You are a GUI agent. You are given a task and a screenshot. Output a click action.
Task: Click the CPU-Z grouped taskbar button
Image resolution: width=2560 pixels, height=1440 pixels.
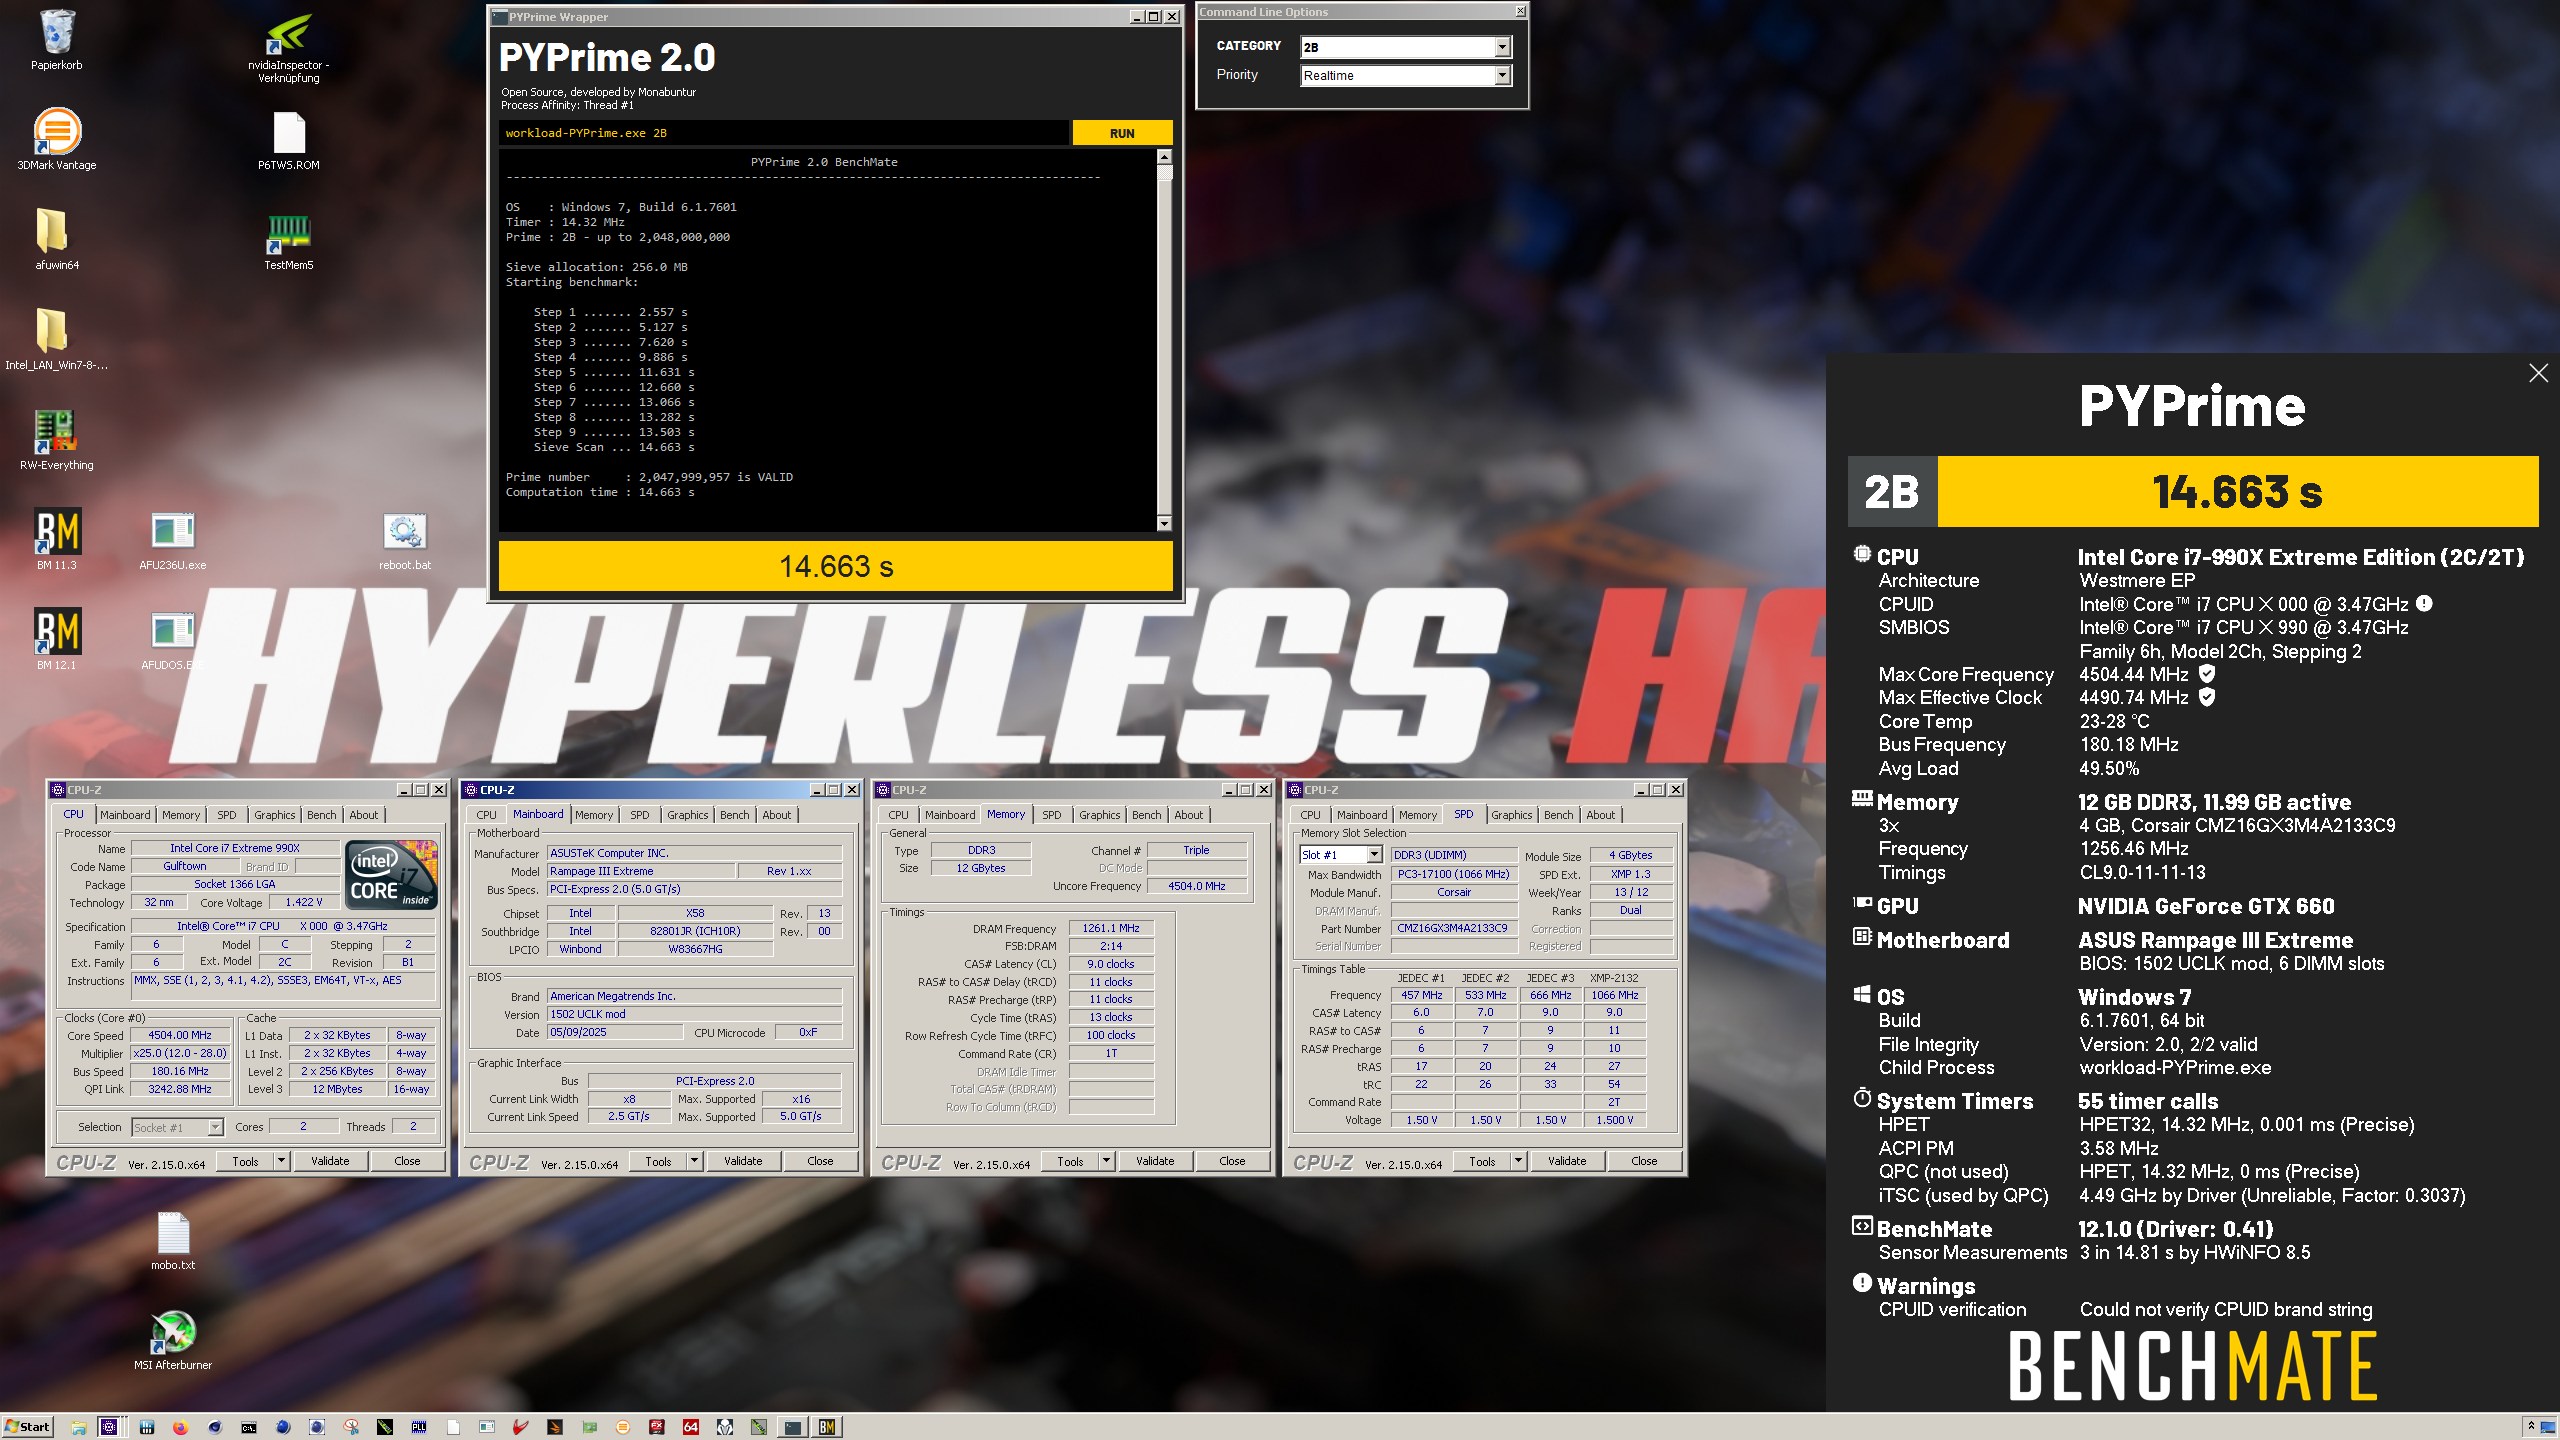point(112,1427)
